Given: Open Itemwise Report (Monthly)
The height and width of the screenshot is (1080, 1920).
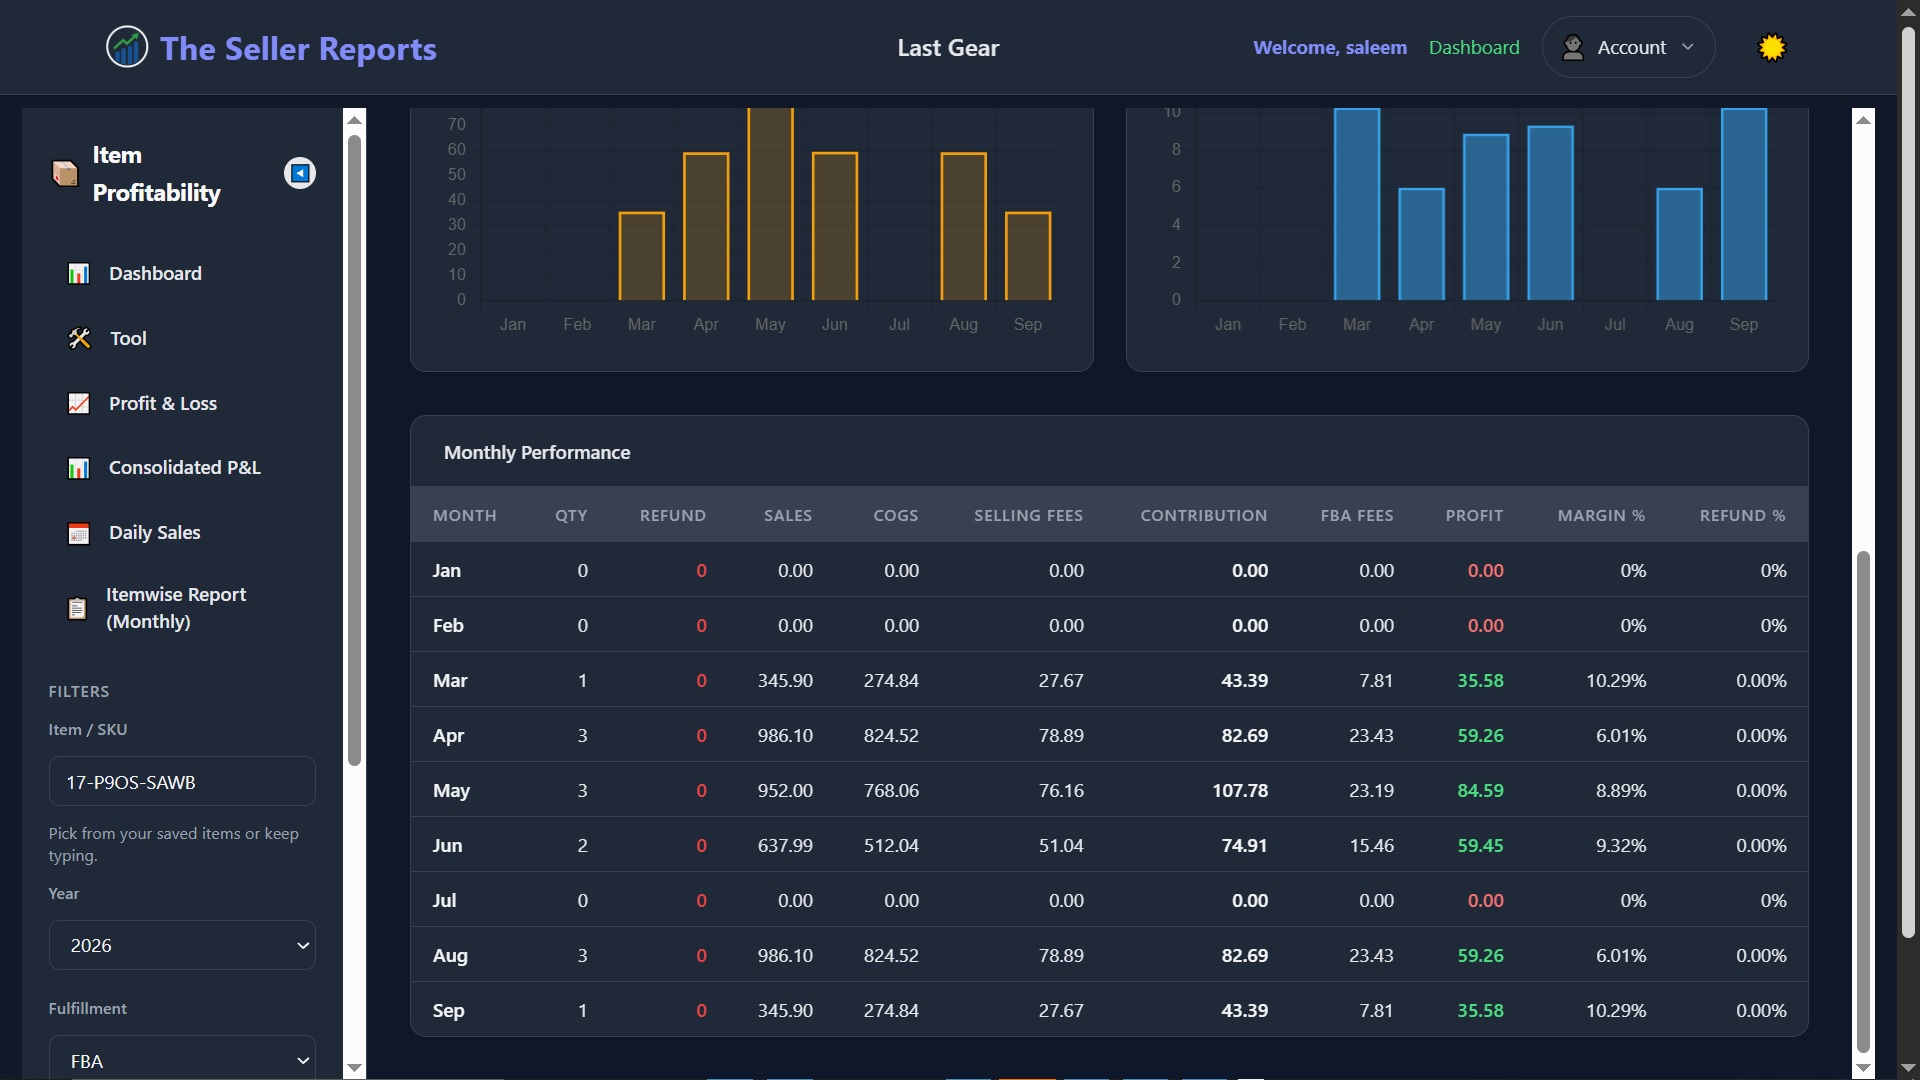Looking at the screenshot, I should (x=176, y=608).
